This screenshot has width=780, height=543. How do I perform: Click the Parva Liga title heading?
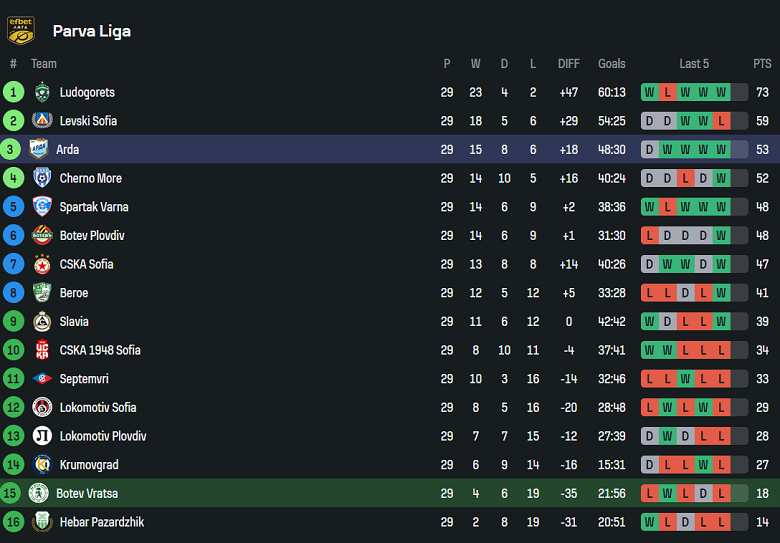coord(92,31)
